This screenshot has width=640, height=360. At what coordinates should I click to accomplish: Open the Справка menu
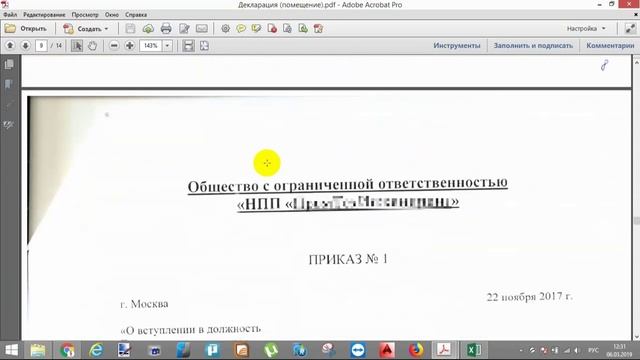pyautogui.click(x=136, y=15)
